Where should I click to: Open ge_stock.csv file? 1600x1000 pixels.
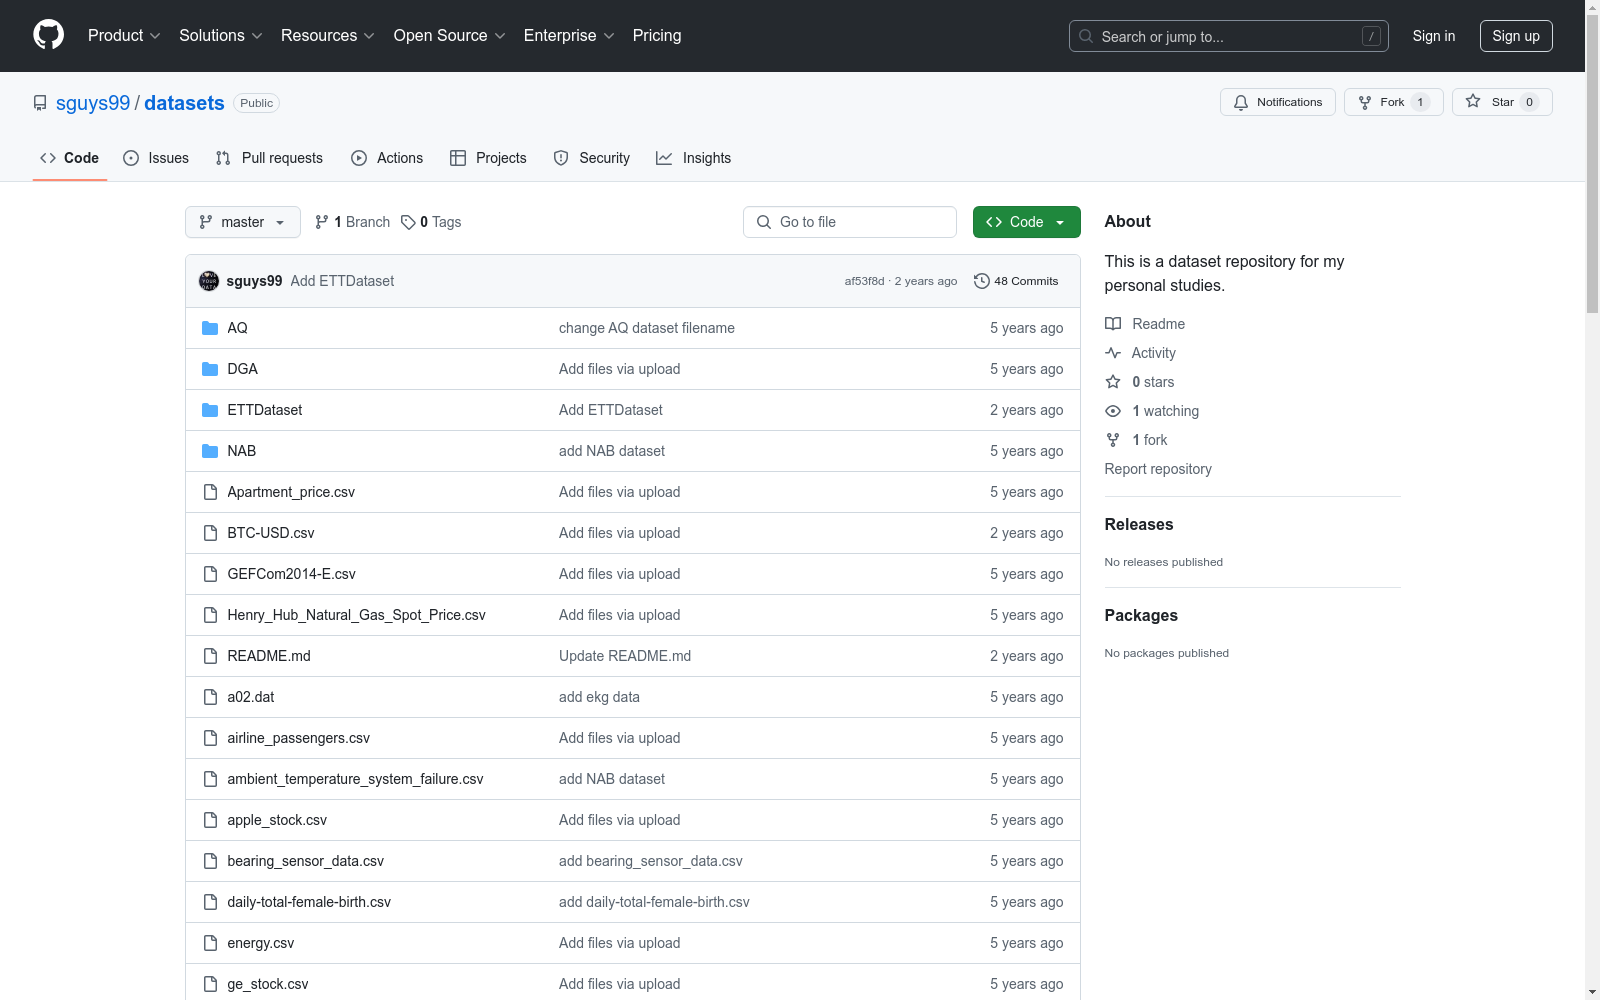pos(268,984)
